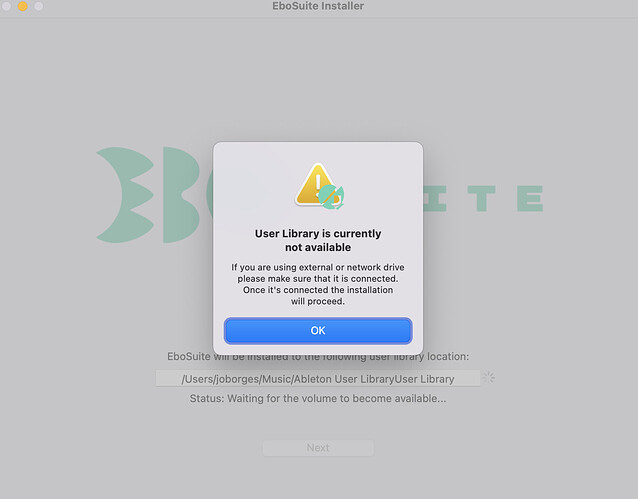Click the 'User Library is currently not available' heading
Viewport: 638px width, 499px height.
click(x=318, y=240)
